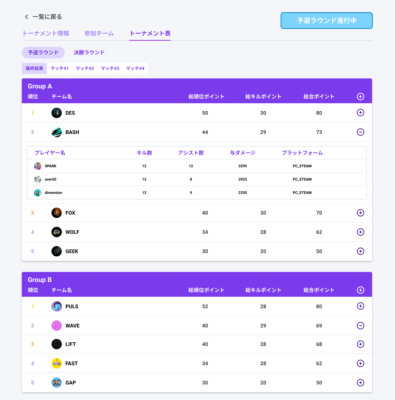Open the 参加チーム tab
The width and height of the screenshot is (395, 400).
tap(99, 33)
